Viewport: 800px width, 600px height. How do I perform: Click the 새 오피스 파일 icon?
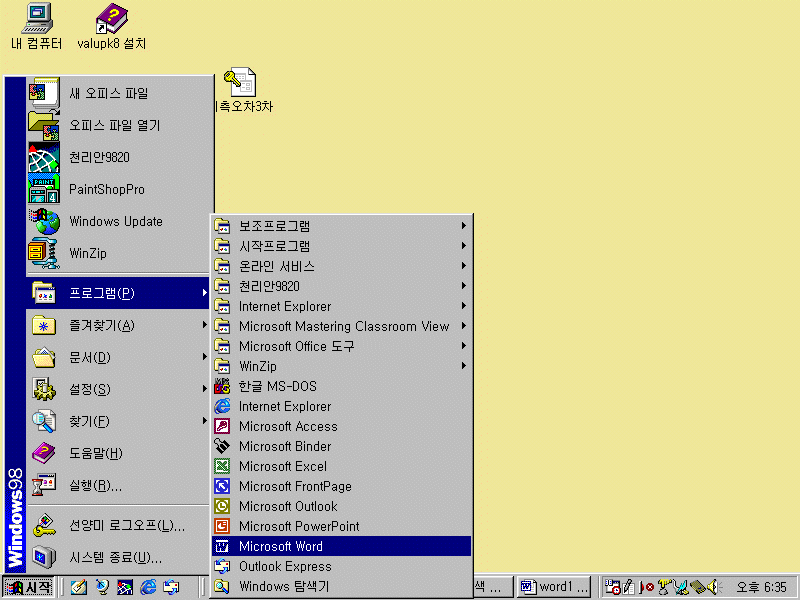click(x=44, y=93)
